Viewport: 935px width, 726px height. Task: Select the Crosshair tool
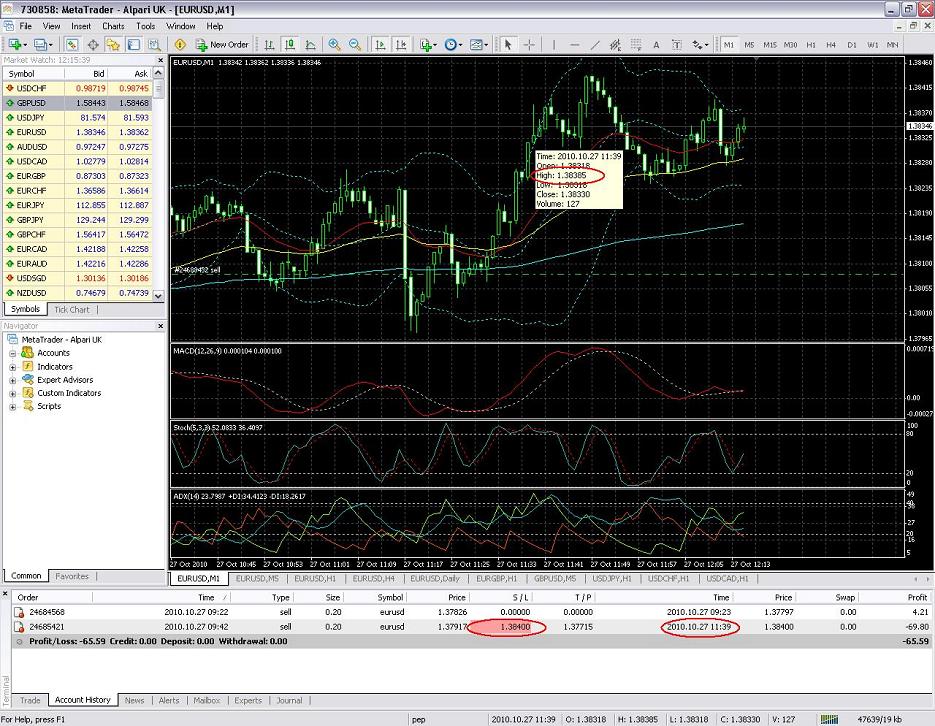point(529,44)
